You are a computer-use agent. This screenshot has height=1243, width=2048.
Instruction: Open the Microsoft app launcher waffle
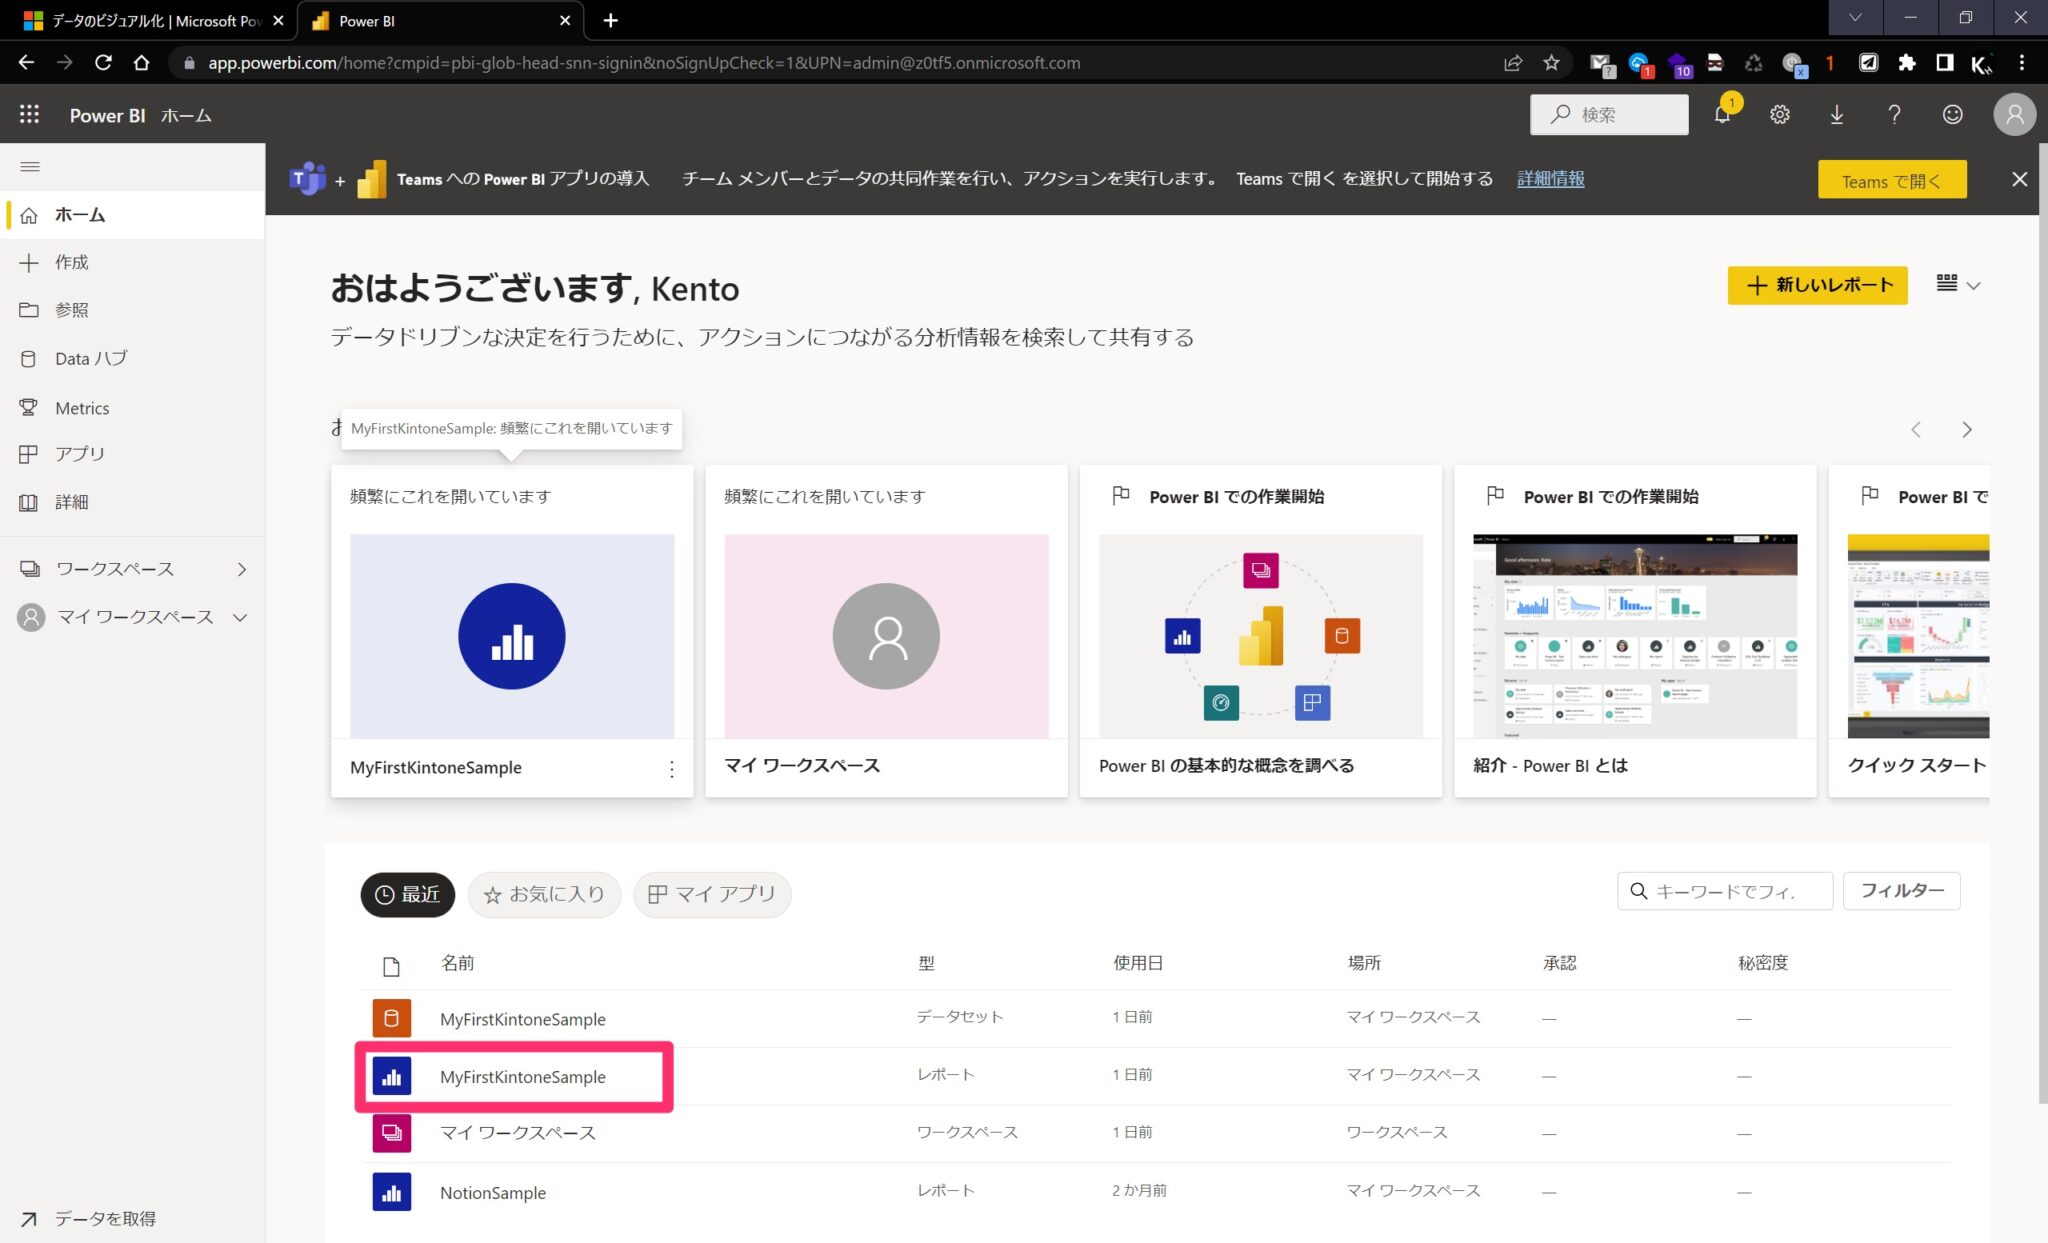point(28,114)
